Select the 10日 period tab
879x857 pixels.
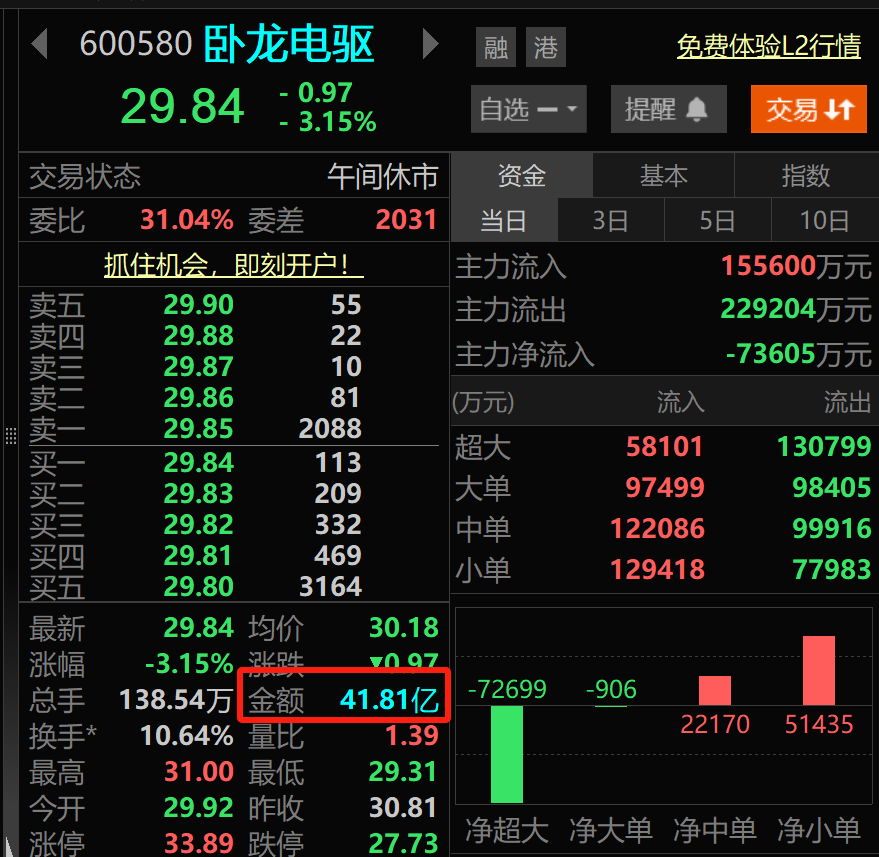pos(825,220)
